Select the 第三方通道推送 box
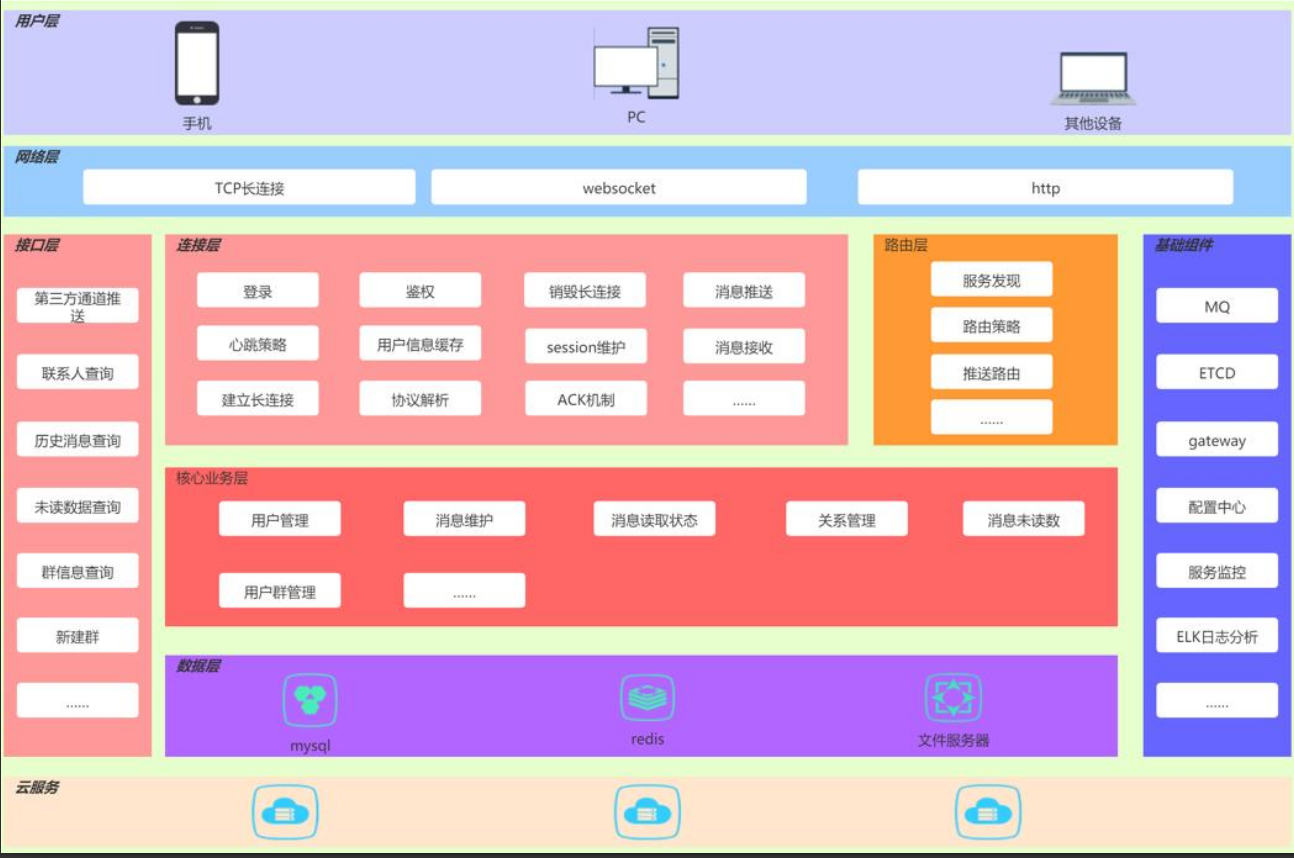 click(x=78, y=306)
